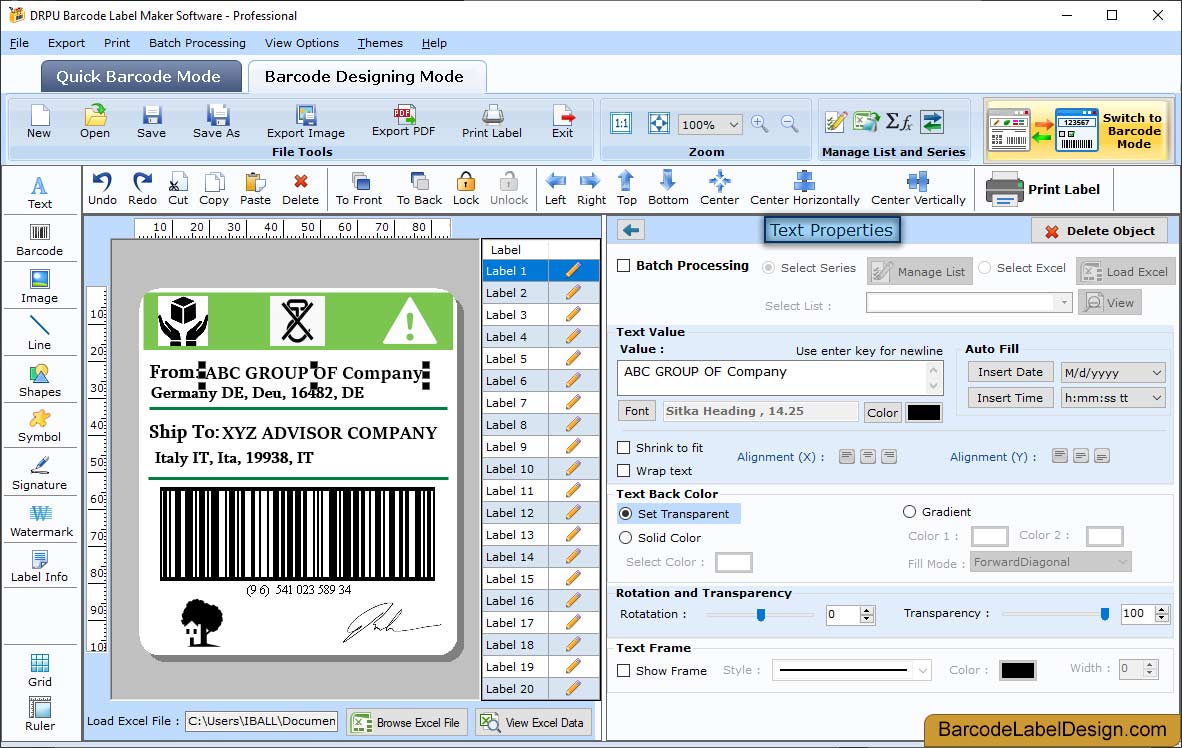Image resolution: width=1182 pixels, height=748 pixels.
Task: Click Export PDF icon
Action: (403, 121)
